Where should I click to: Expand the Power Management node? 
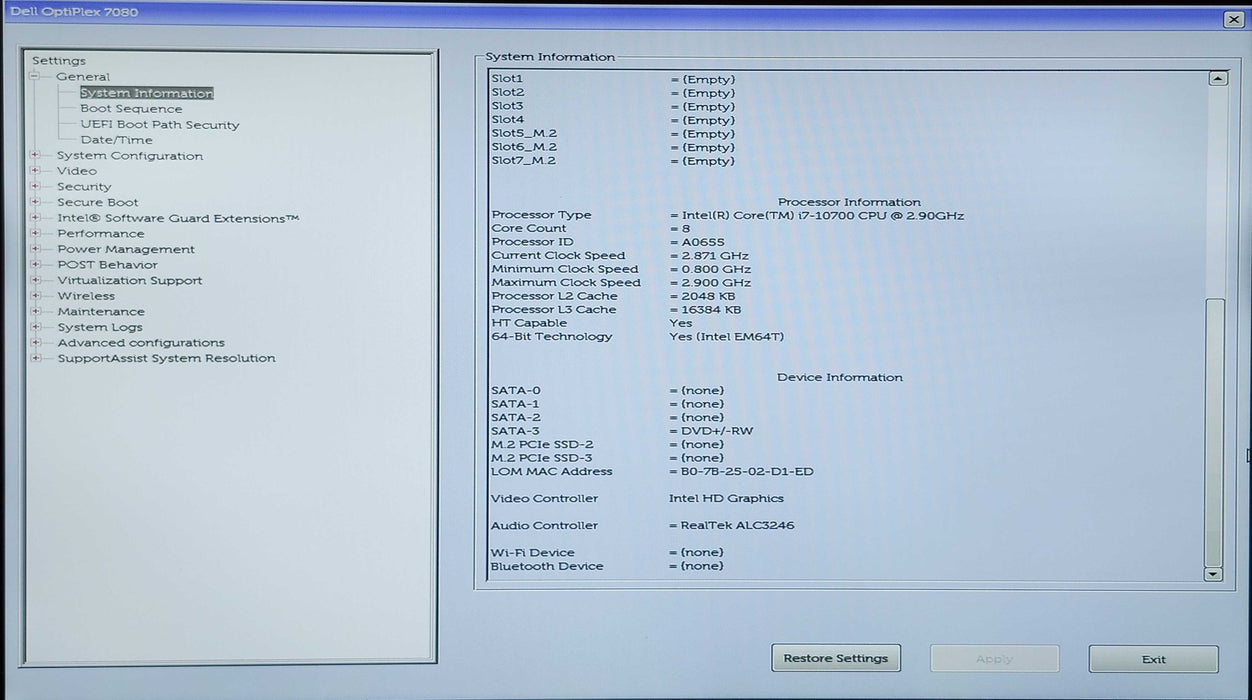[x=35, y=249]
